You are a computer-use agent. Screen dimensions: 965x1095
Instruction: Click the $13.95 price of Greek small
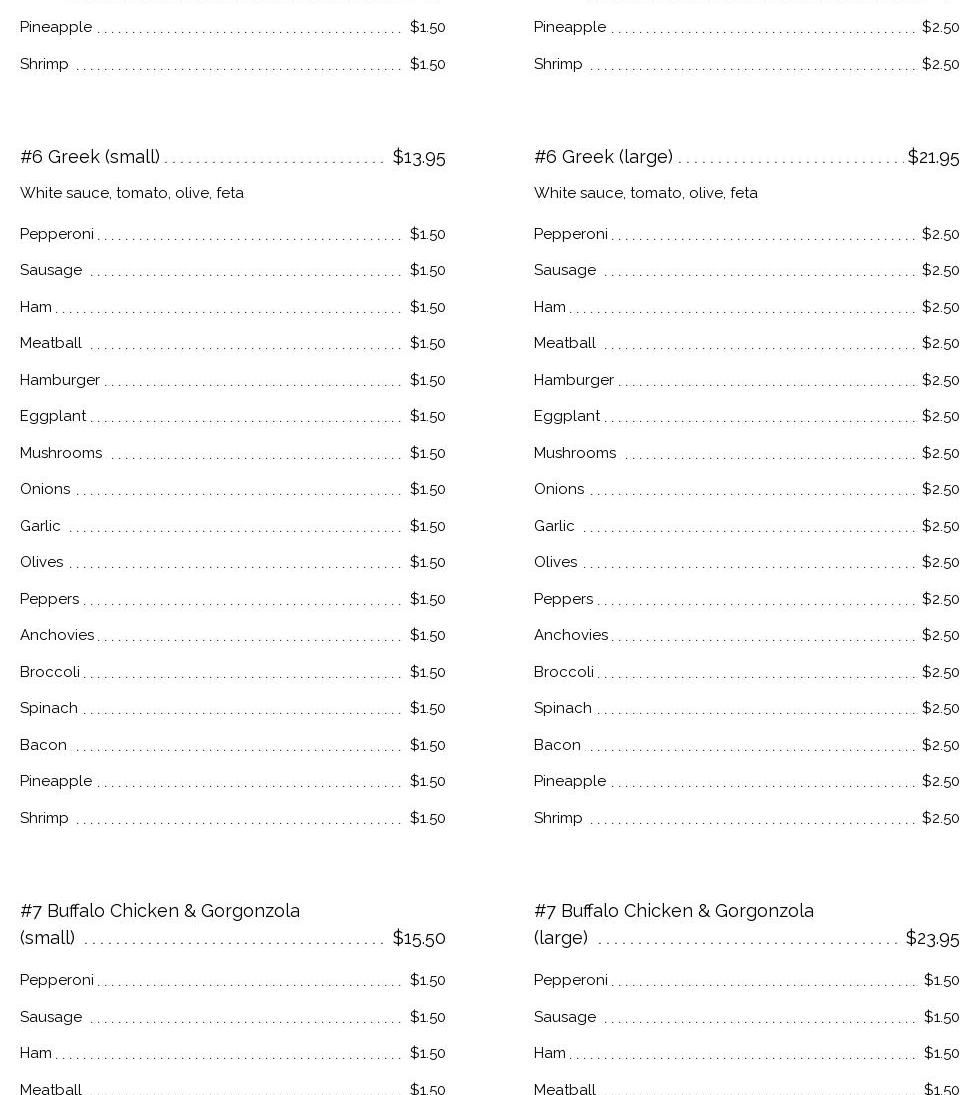[x=419, y=157]
